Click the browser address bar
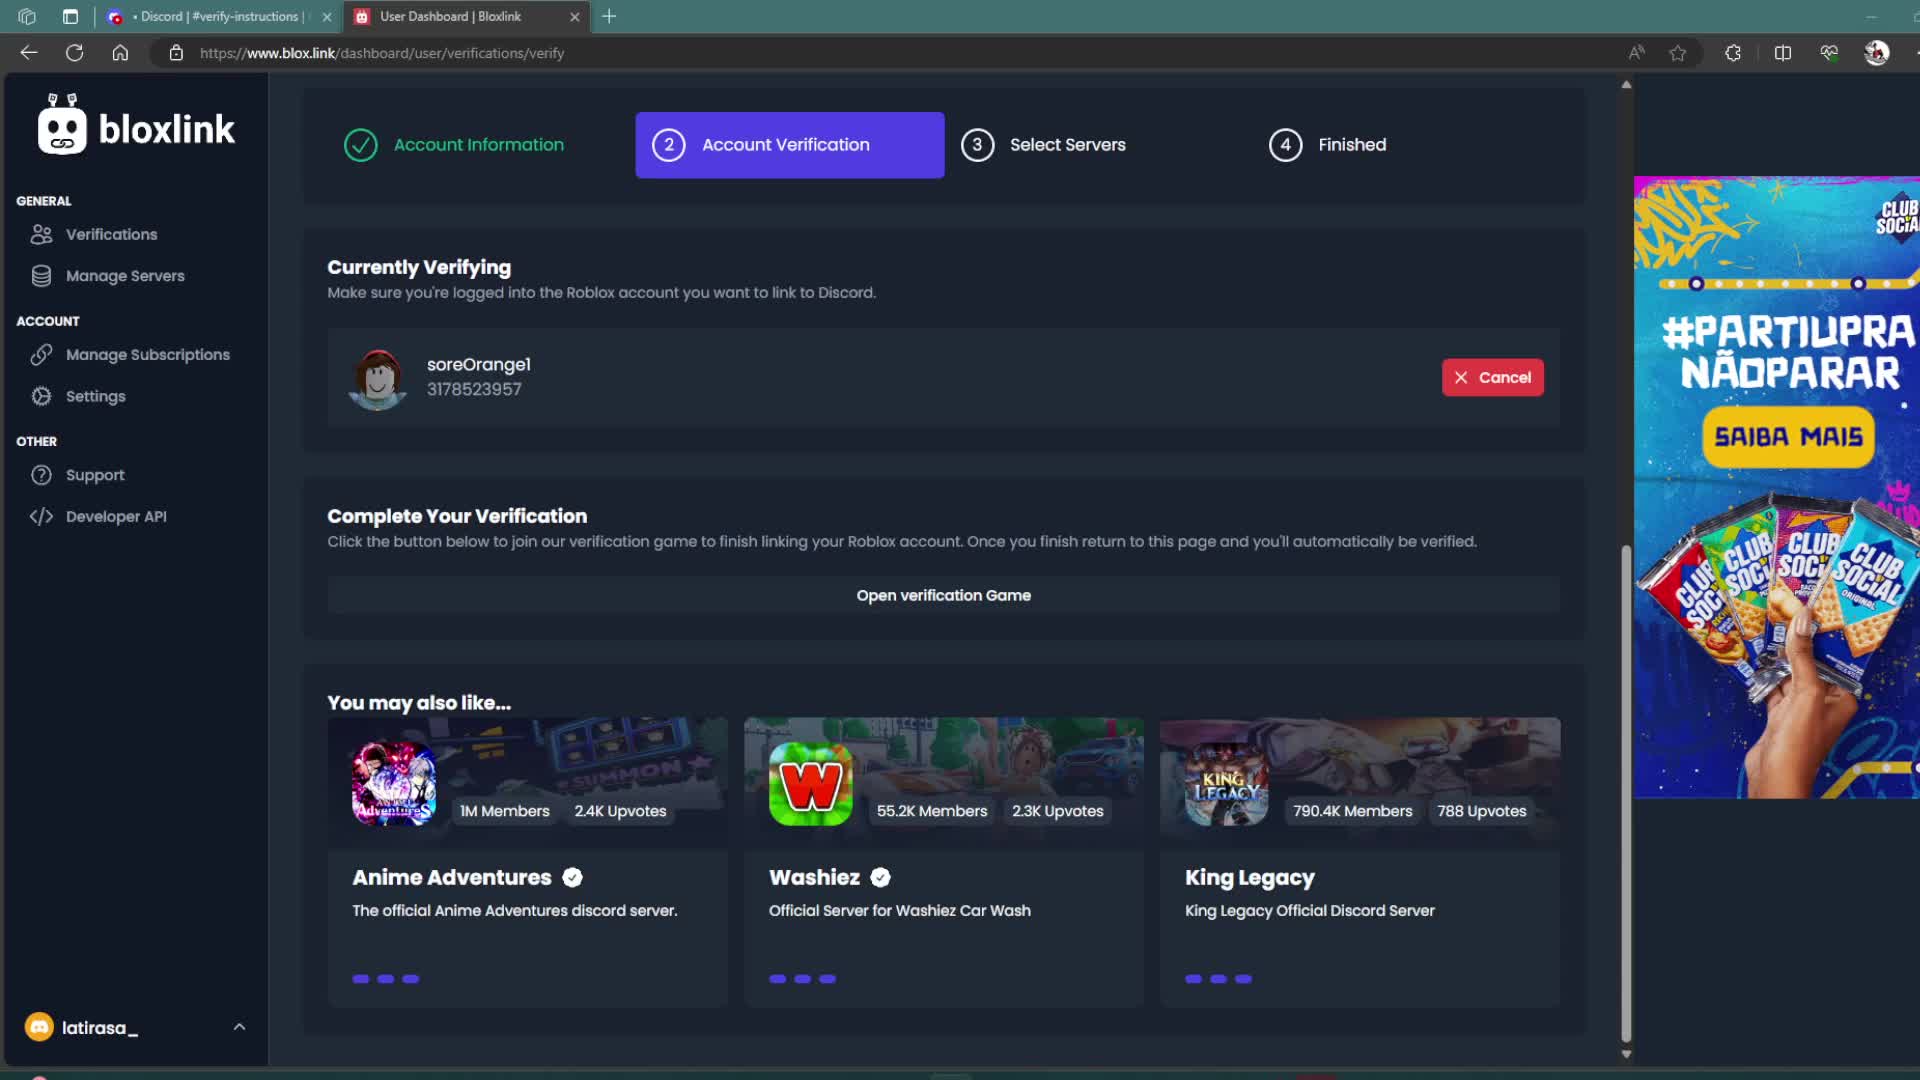Screen dimensions: 1920x1080 tap(600, 53)
